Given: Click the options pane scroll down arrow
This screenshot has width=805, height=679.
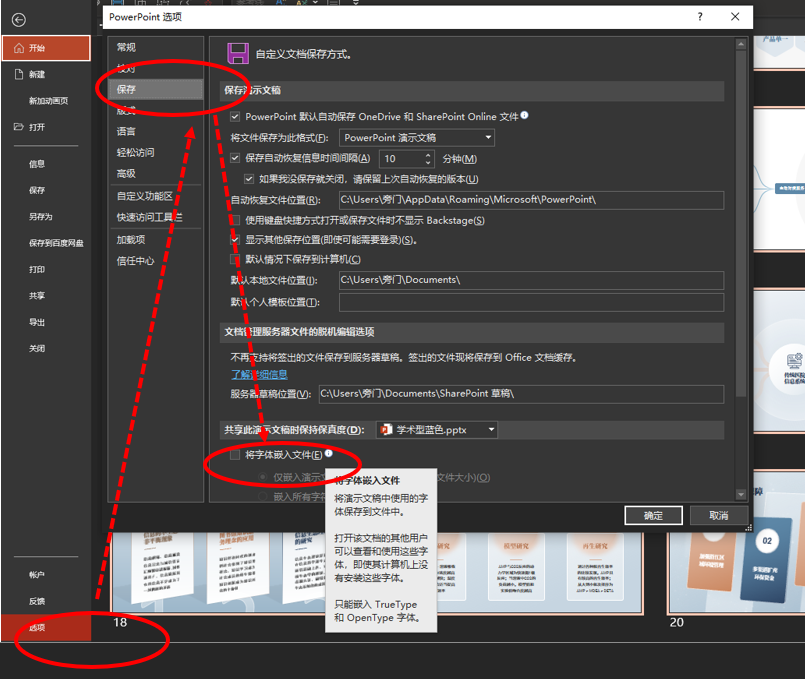Looking at the screenshot, I should 740,494.
